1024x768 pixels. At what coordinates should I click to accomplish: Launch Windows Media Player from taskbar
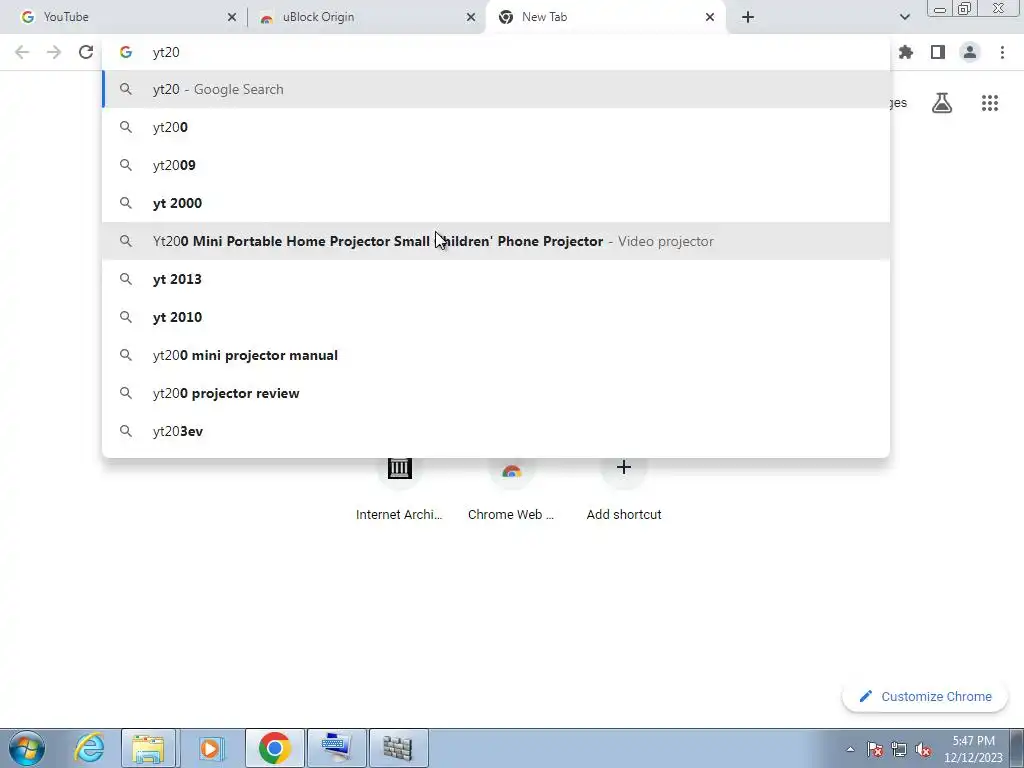pyautogui.click(x=210, y=748)
